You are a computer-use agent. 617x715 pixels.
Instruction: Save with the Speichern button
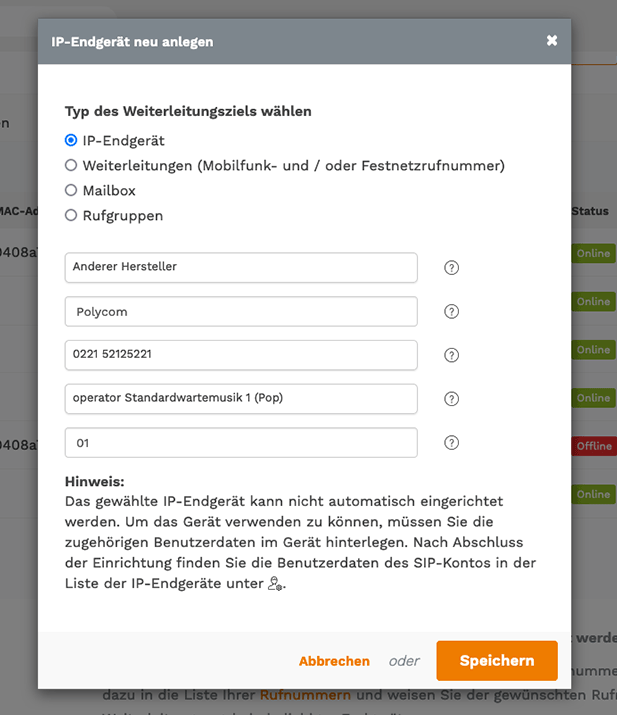497,661
